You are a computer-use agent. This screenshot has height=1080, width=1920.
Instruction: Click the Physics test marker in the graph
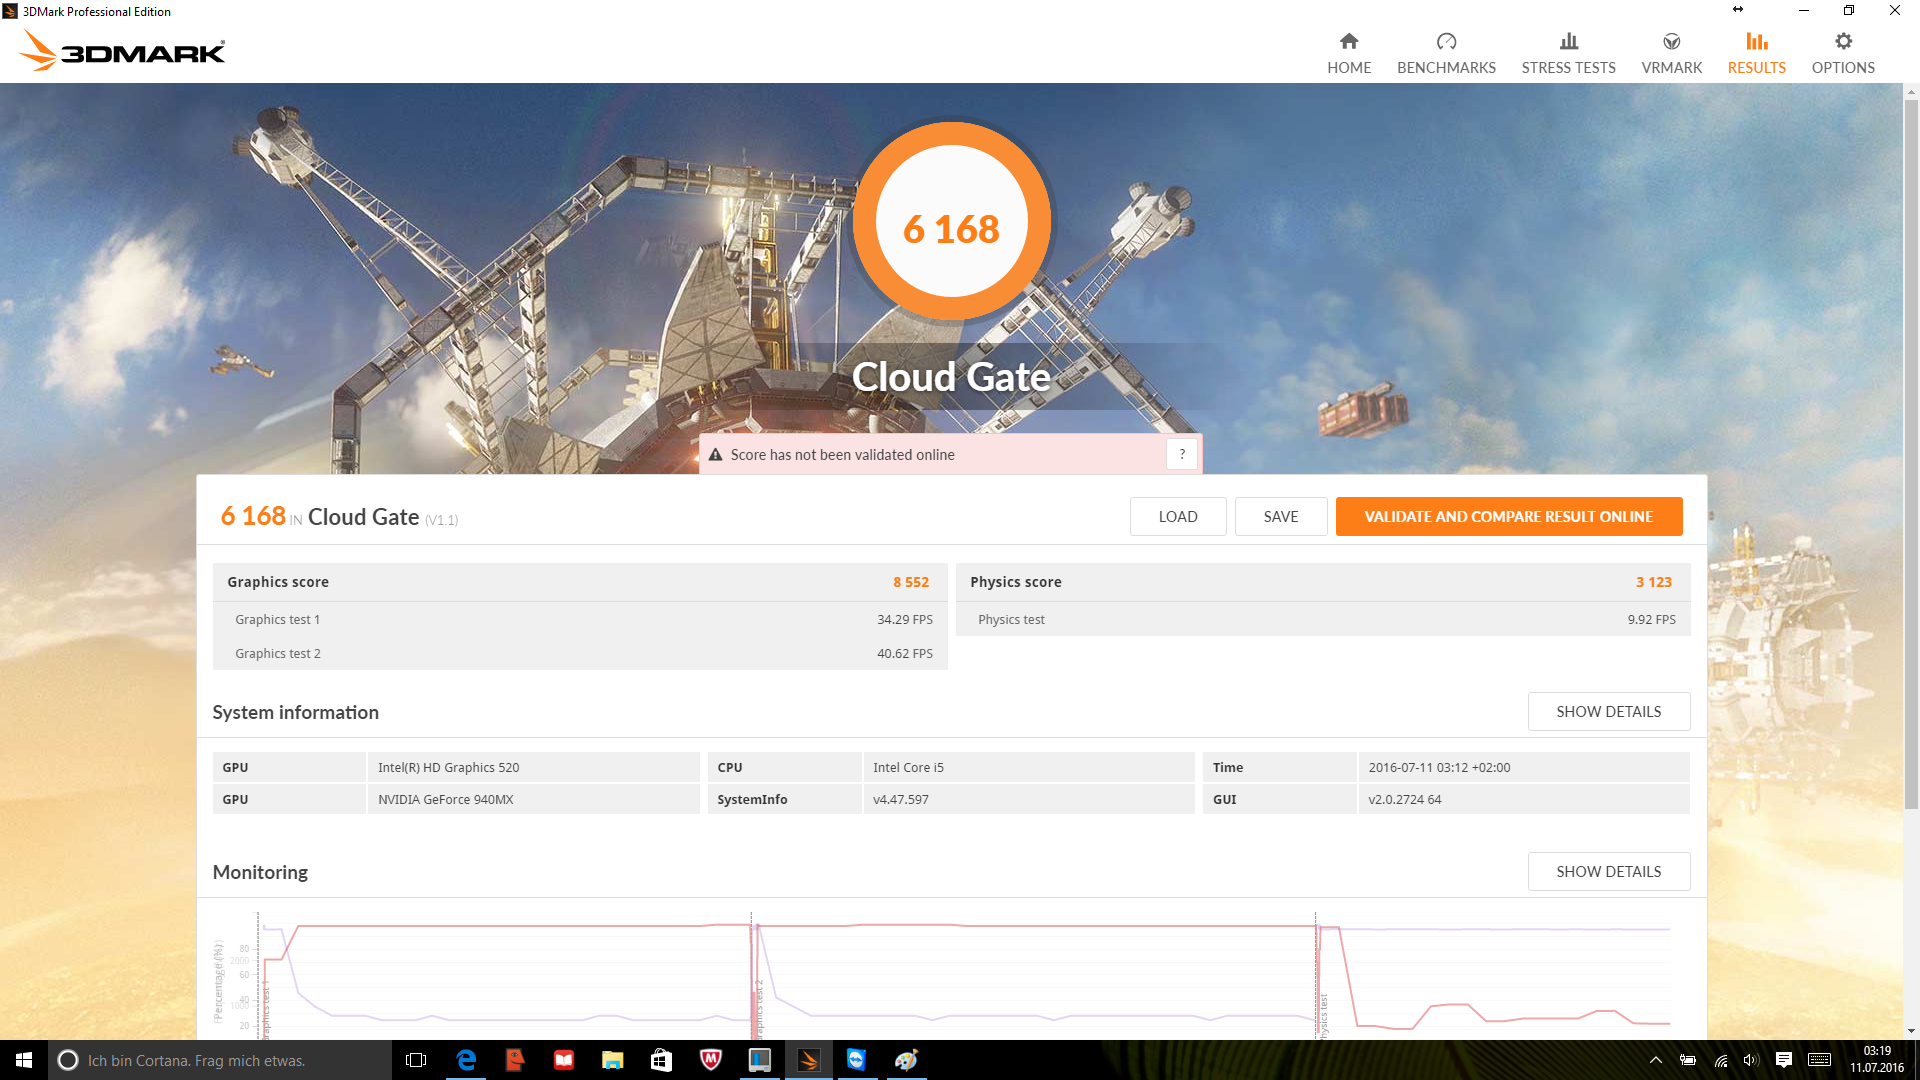(x=1323, y=1015)
